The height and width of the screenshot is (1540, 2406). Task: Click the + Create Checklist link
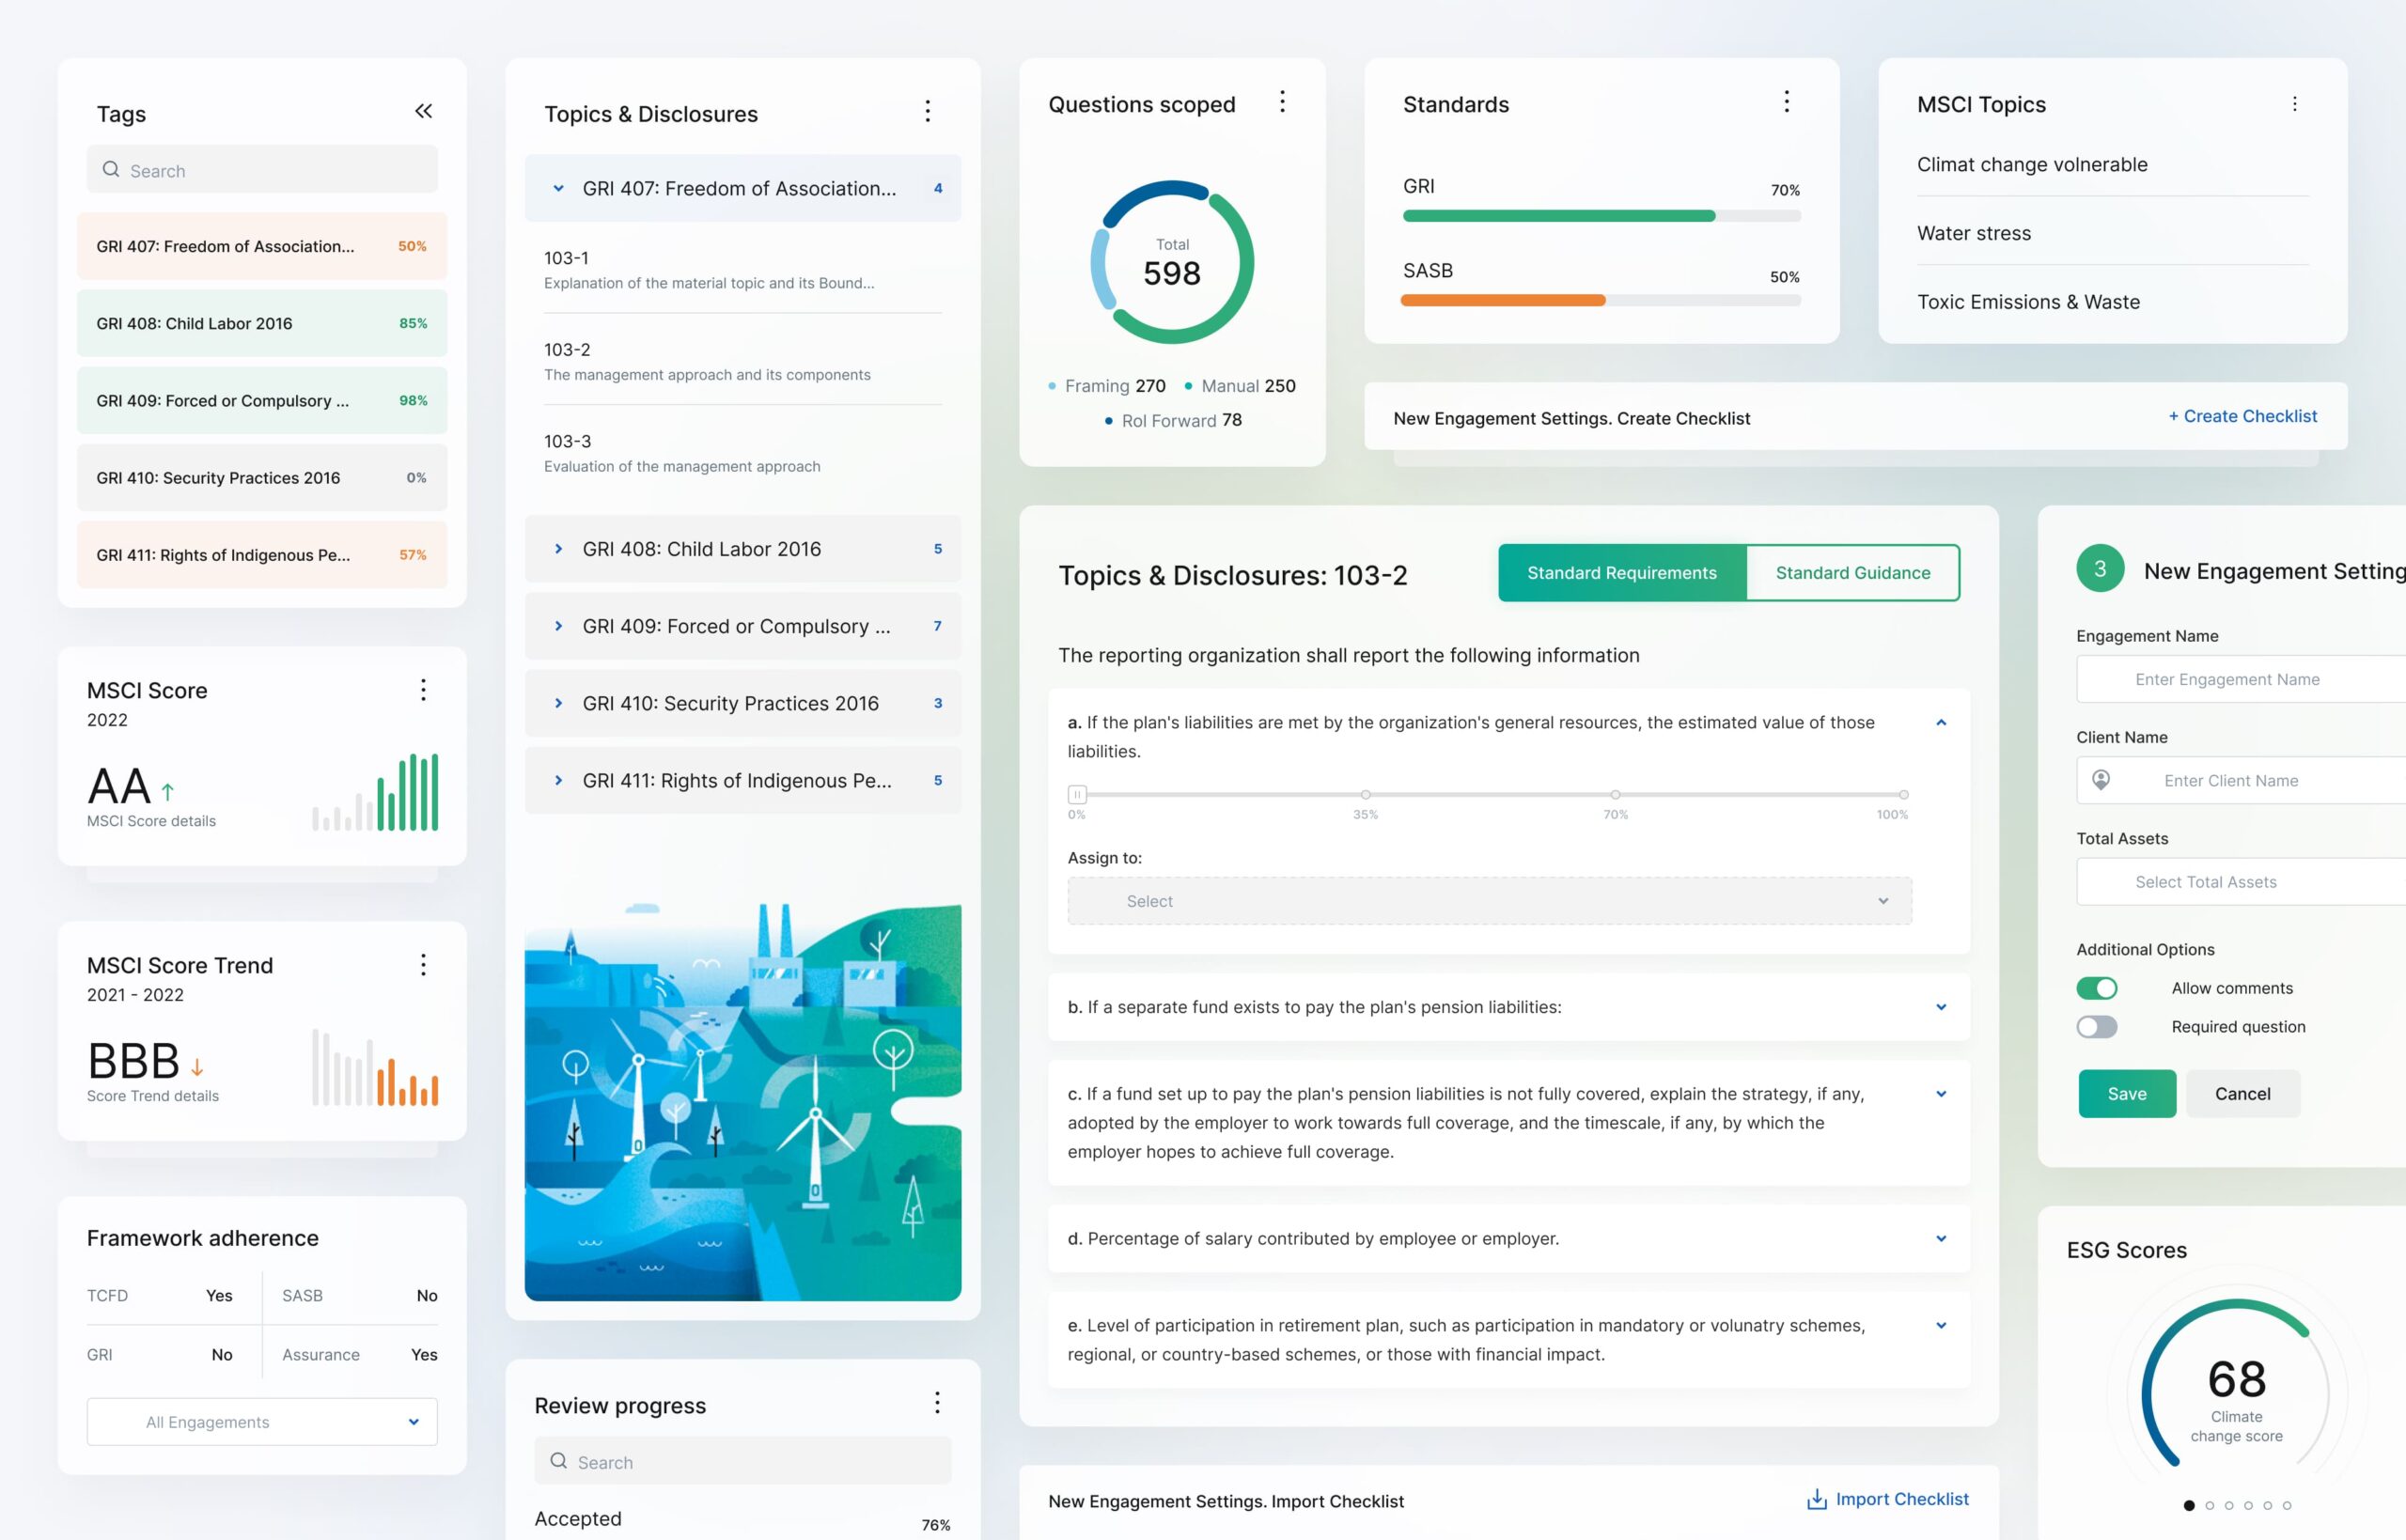[2242, 416]
